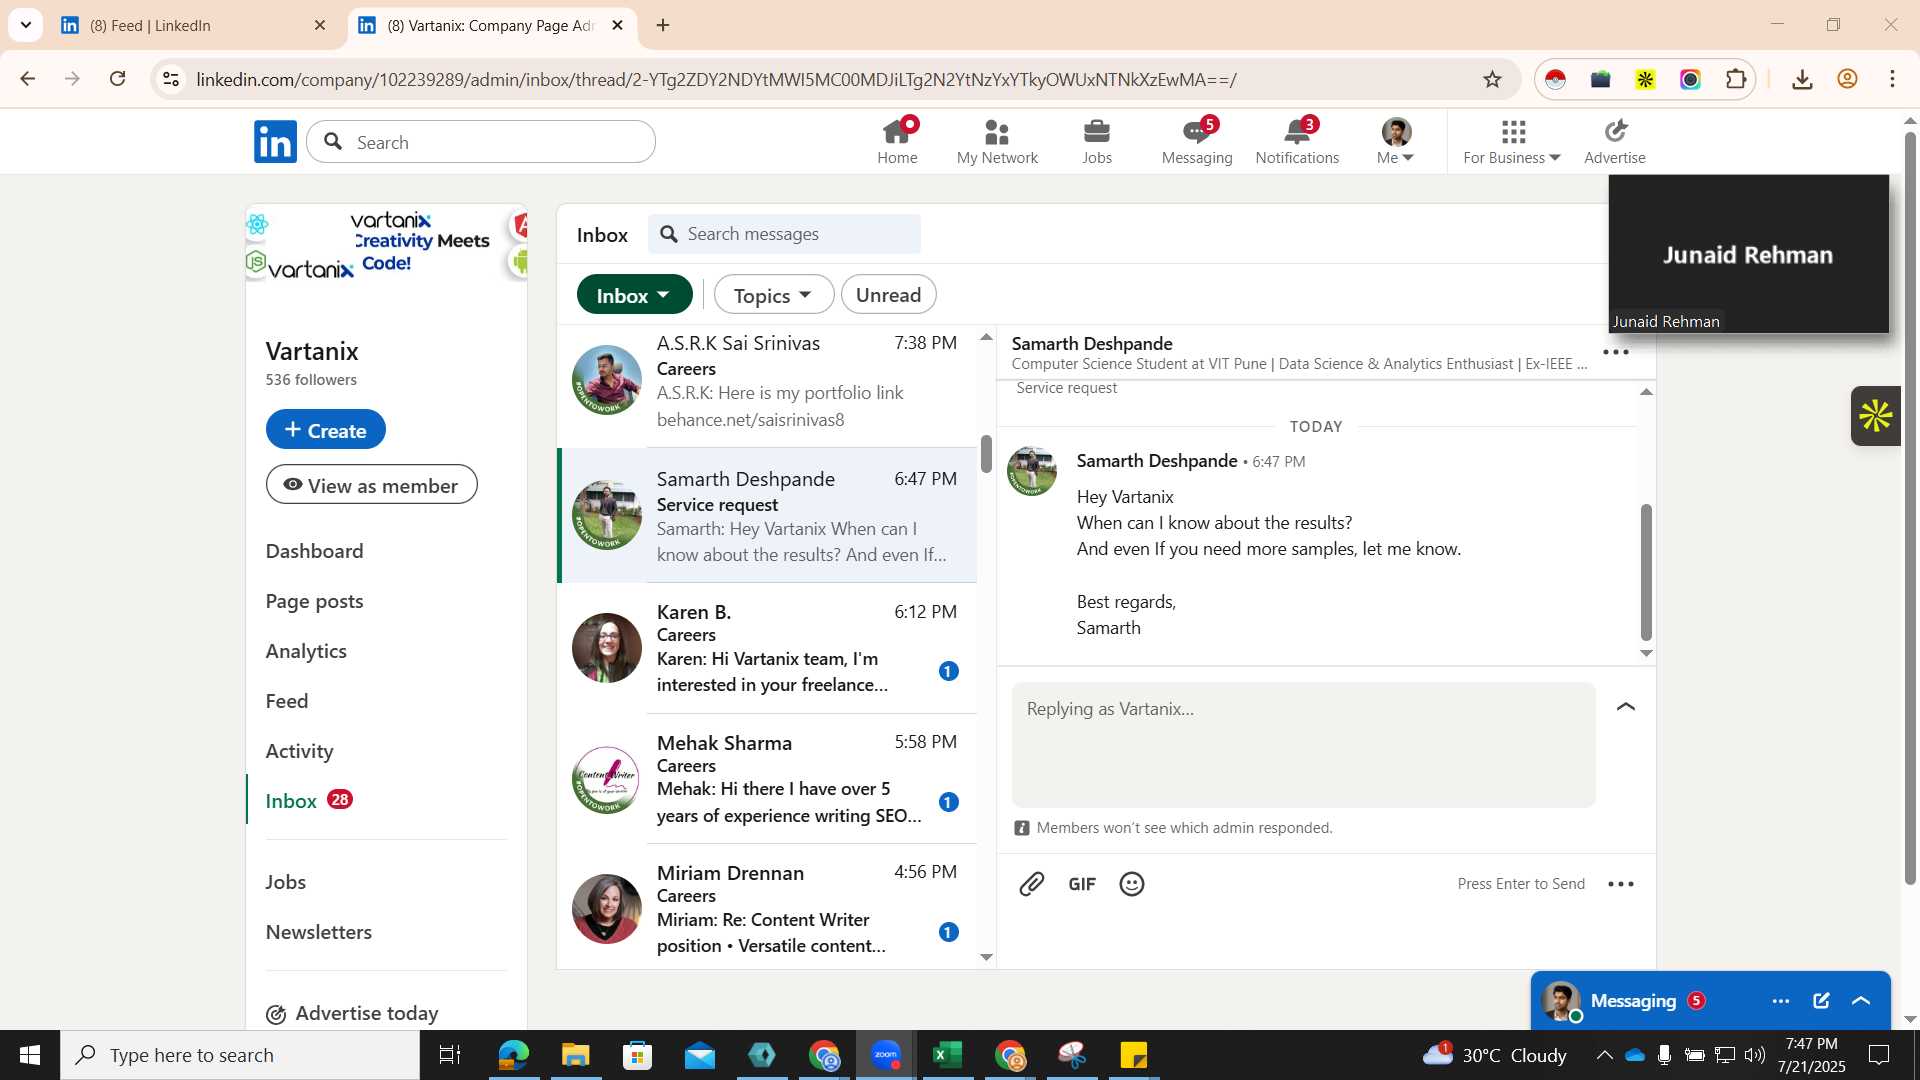
Task: Open new browser tab
Action: [x=663, y=25]
